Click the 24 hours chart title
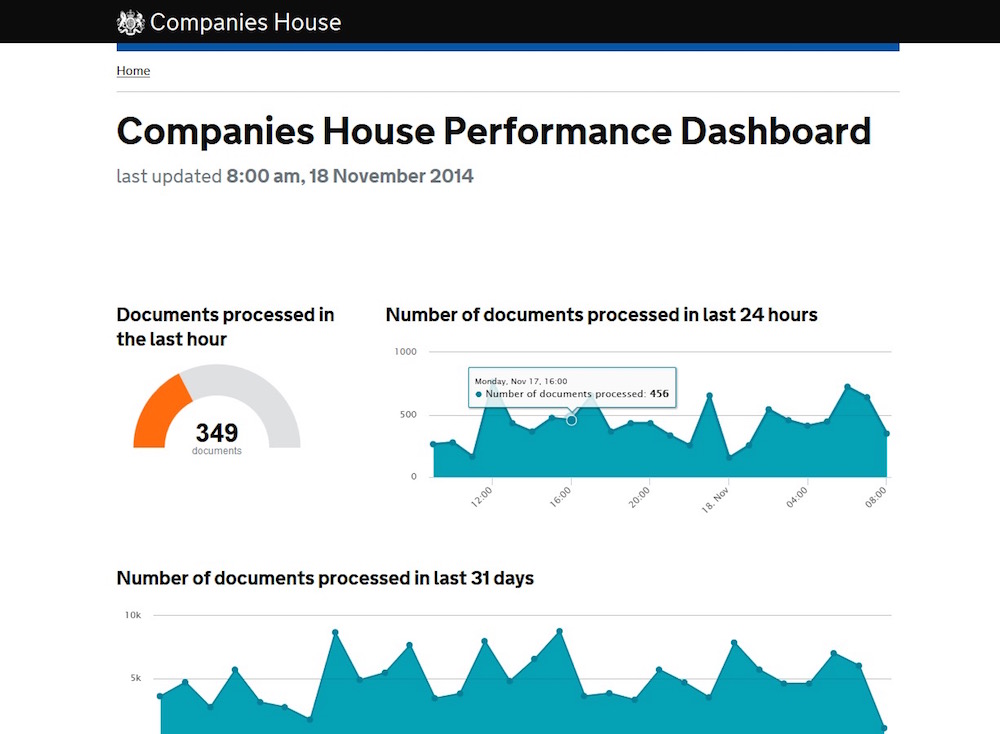The image size is (1000, 734). point(602,314)
